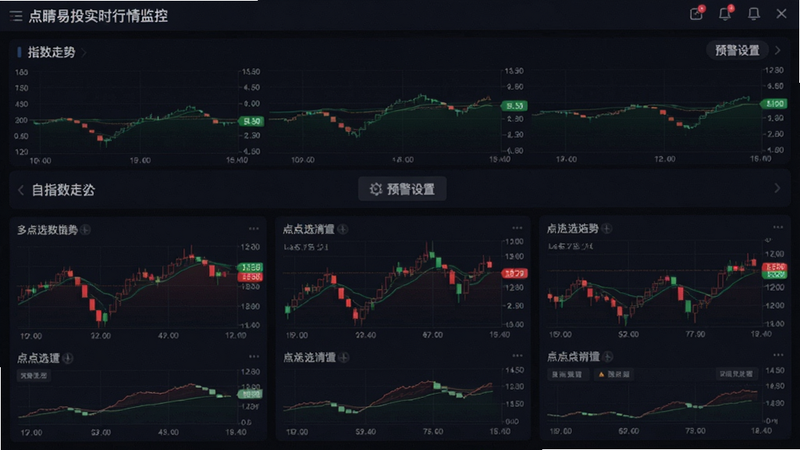Open three-dot menu of 点点选清谴 chart
The image size is (800, 450).
pyautogui.click(x=517, y=228)
